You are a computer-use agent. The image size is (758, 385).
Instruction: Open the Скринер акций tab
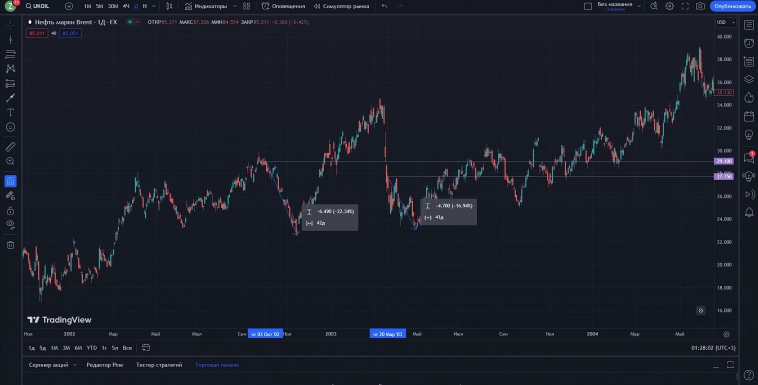click(48, 365)
